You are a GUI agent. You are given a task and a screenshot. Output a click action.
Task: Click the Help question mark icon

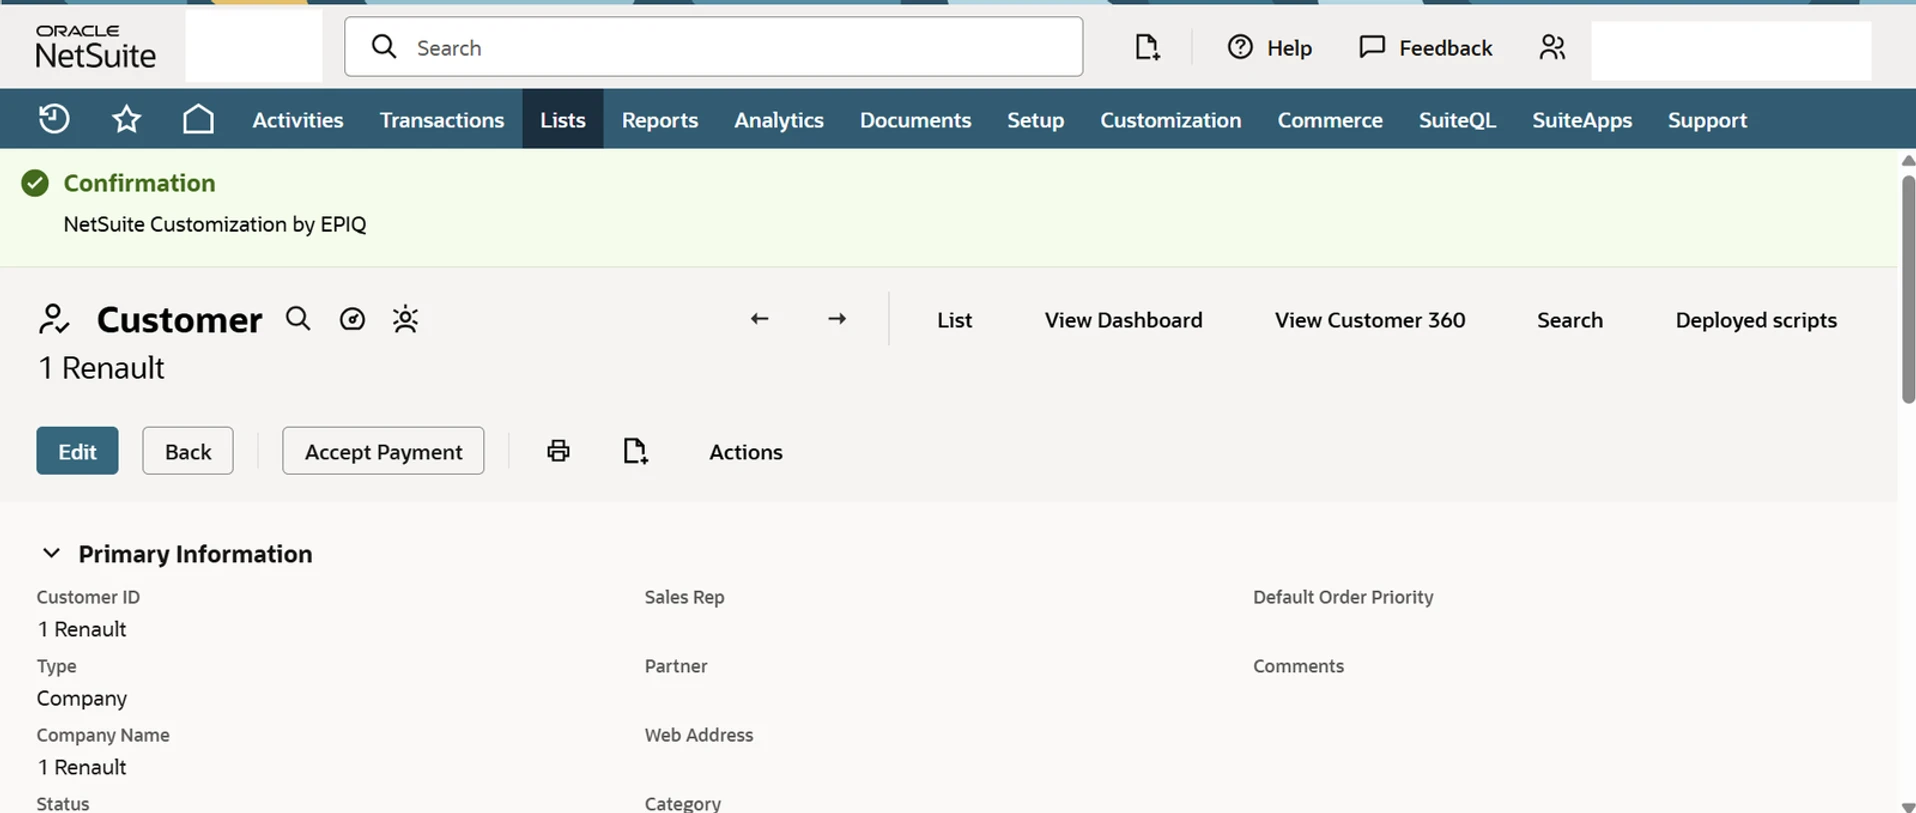pos(1240,47)
